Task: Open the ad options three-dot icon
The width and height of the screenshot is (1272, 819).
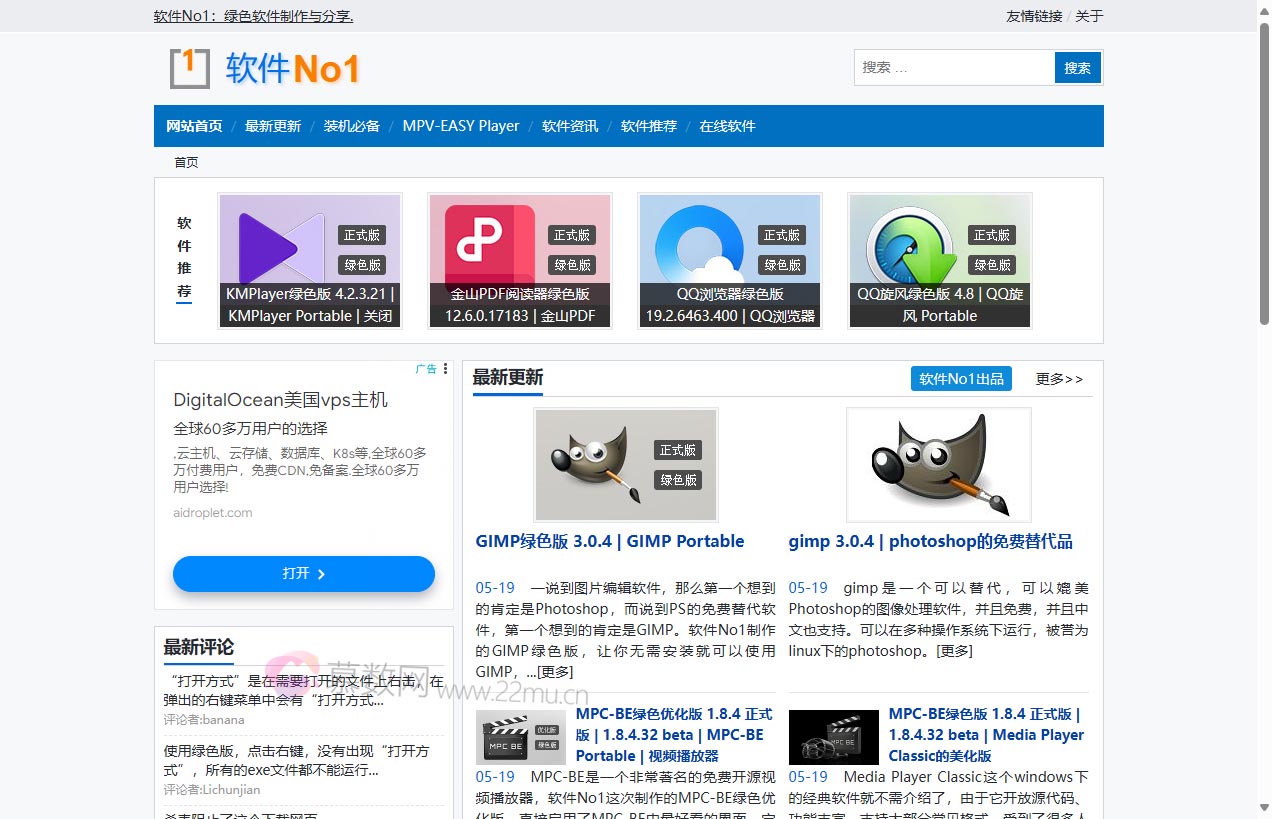Action: (x=447, y=369)
